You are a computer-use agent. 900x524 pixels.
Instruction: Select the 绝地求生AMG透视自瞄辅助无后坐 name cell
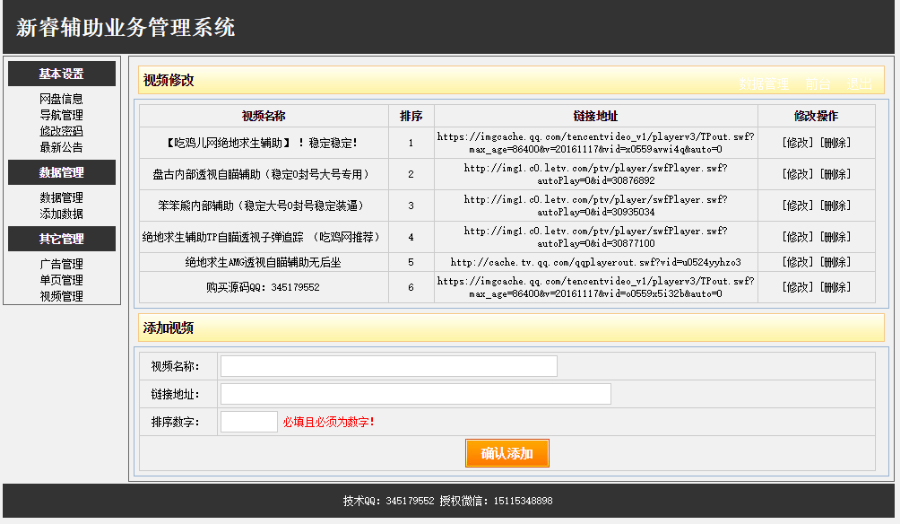(x=263, y=262)
